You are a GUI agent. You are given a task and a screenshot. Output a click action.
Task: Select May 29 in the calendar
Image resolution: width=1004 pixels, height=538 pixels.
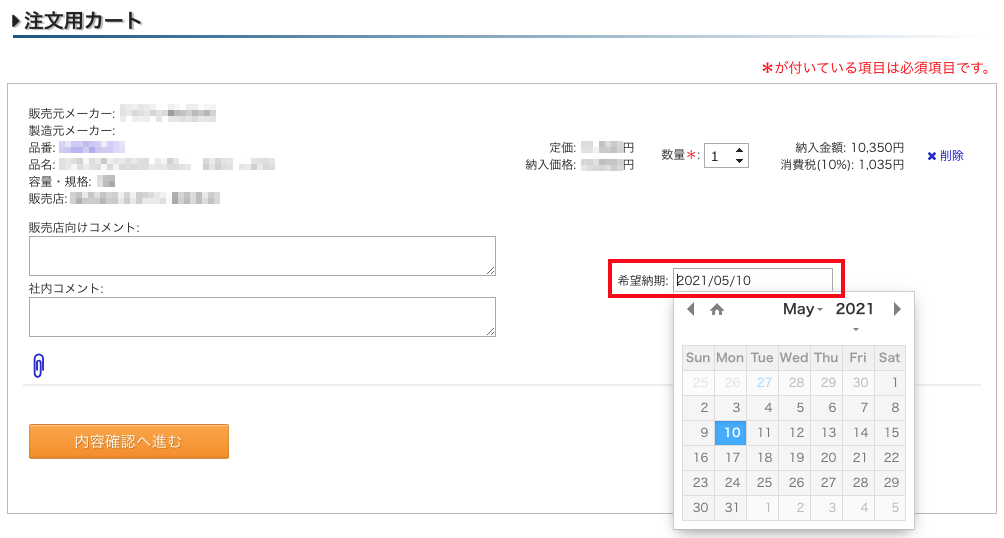pos(890,482)
